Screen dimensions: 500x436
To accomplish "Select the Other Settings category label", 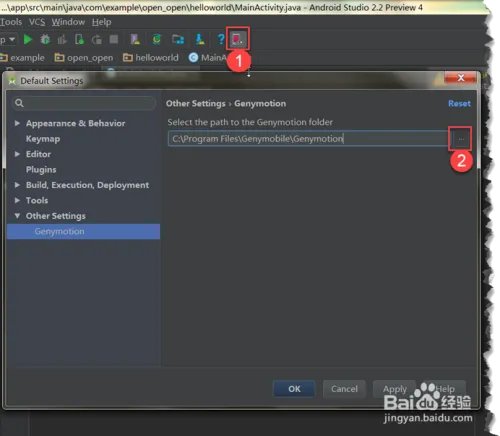I will [56, 216].
